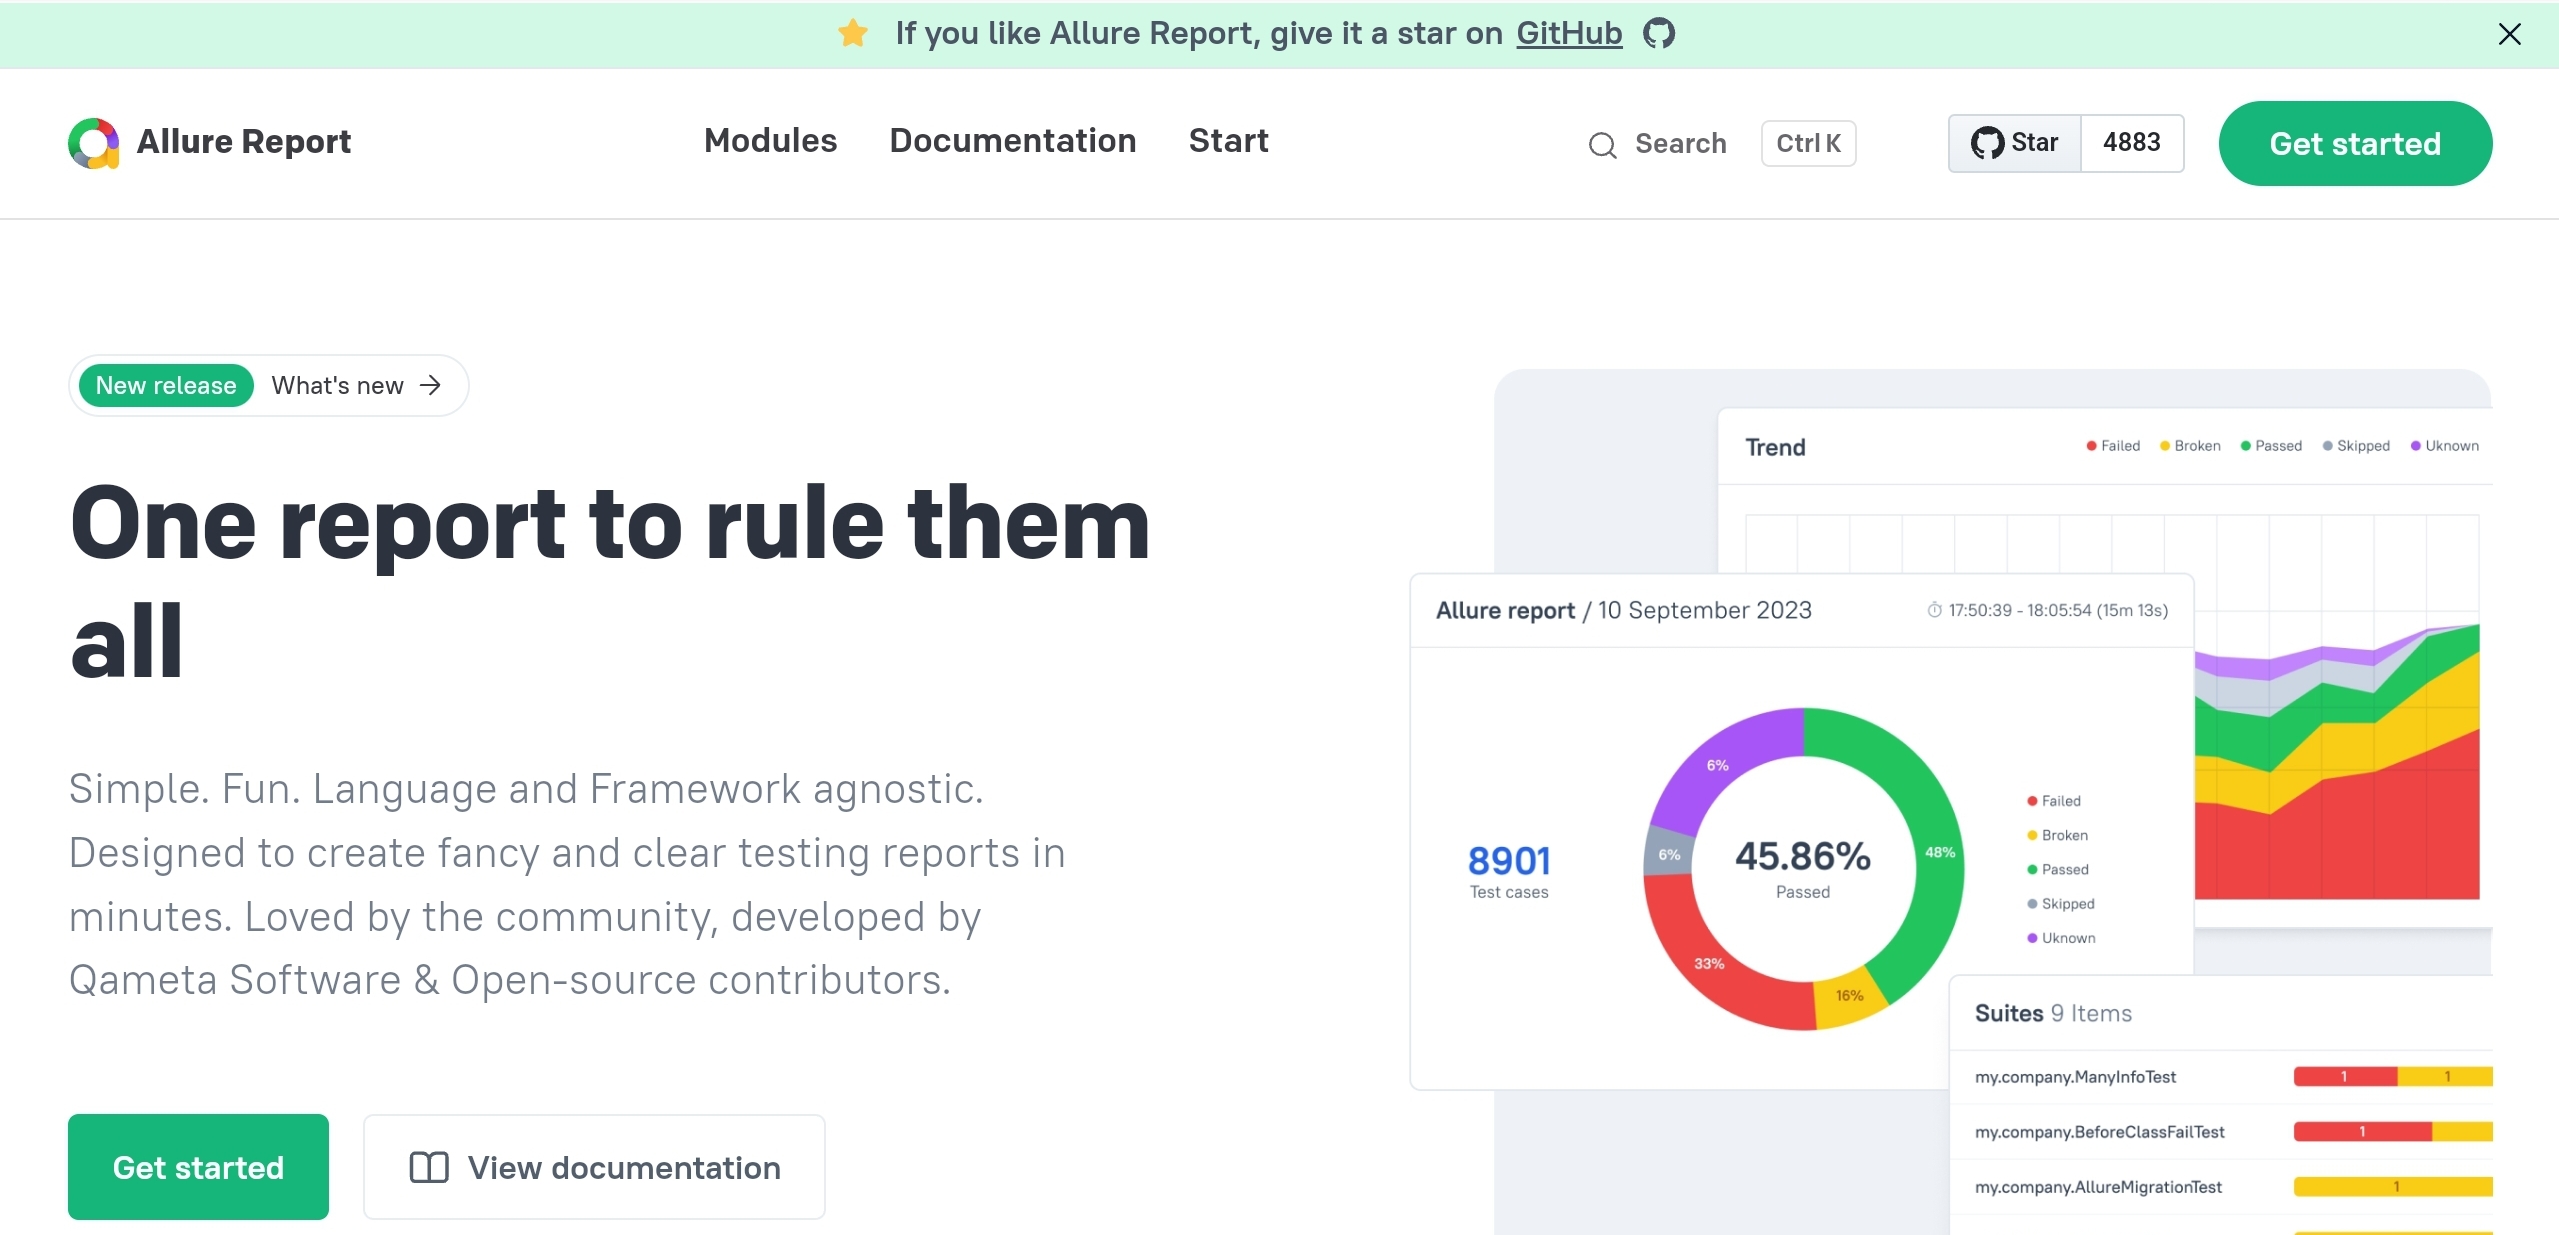Screen dimensions: 2559x1235
Task: Open the Modules menu
Action: click(770, 141)
